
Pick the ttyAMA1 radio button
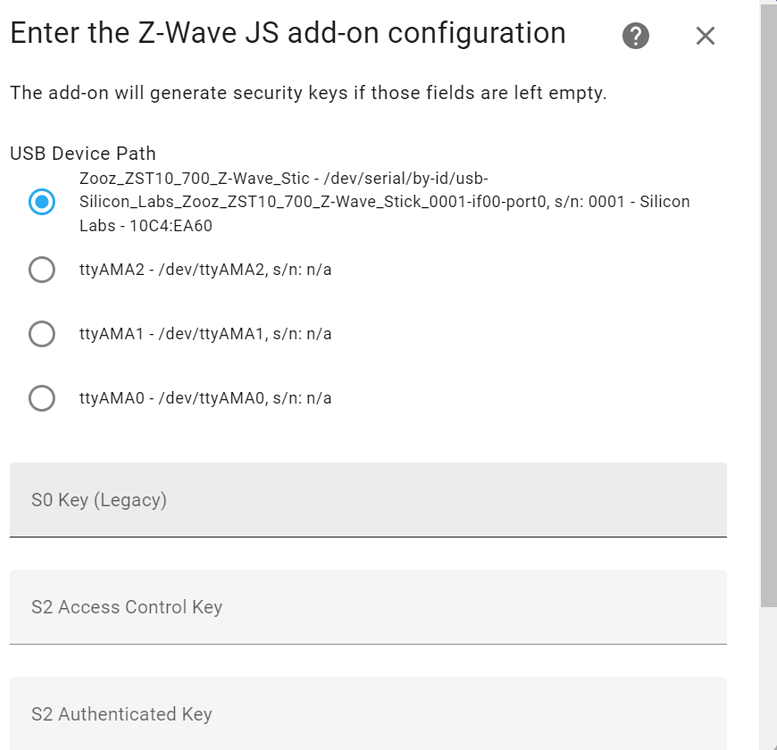[42, 334]
